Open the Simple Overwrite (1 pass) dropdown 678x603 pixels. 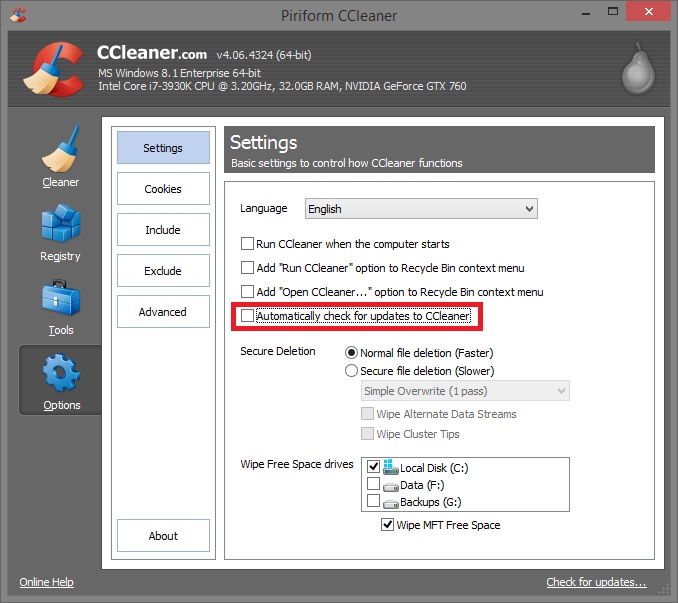click(465, 391)
